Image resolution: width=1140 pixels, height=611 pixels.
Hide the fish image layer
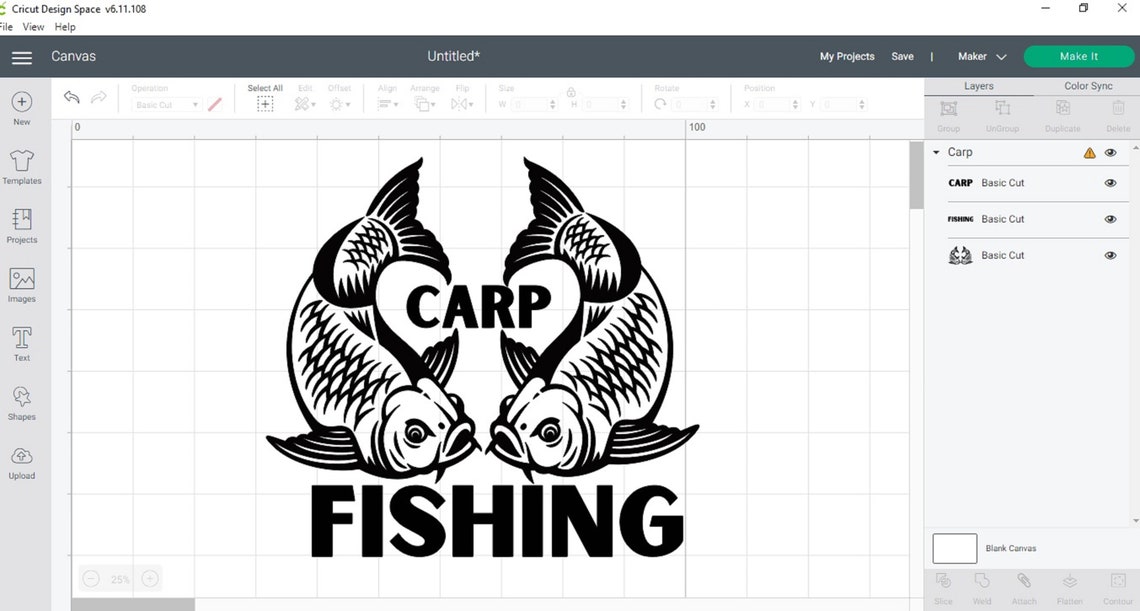[1110, 255]
